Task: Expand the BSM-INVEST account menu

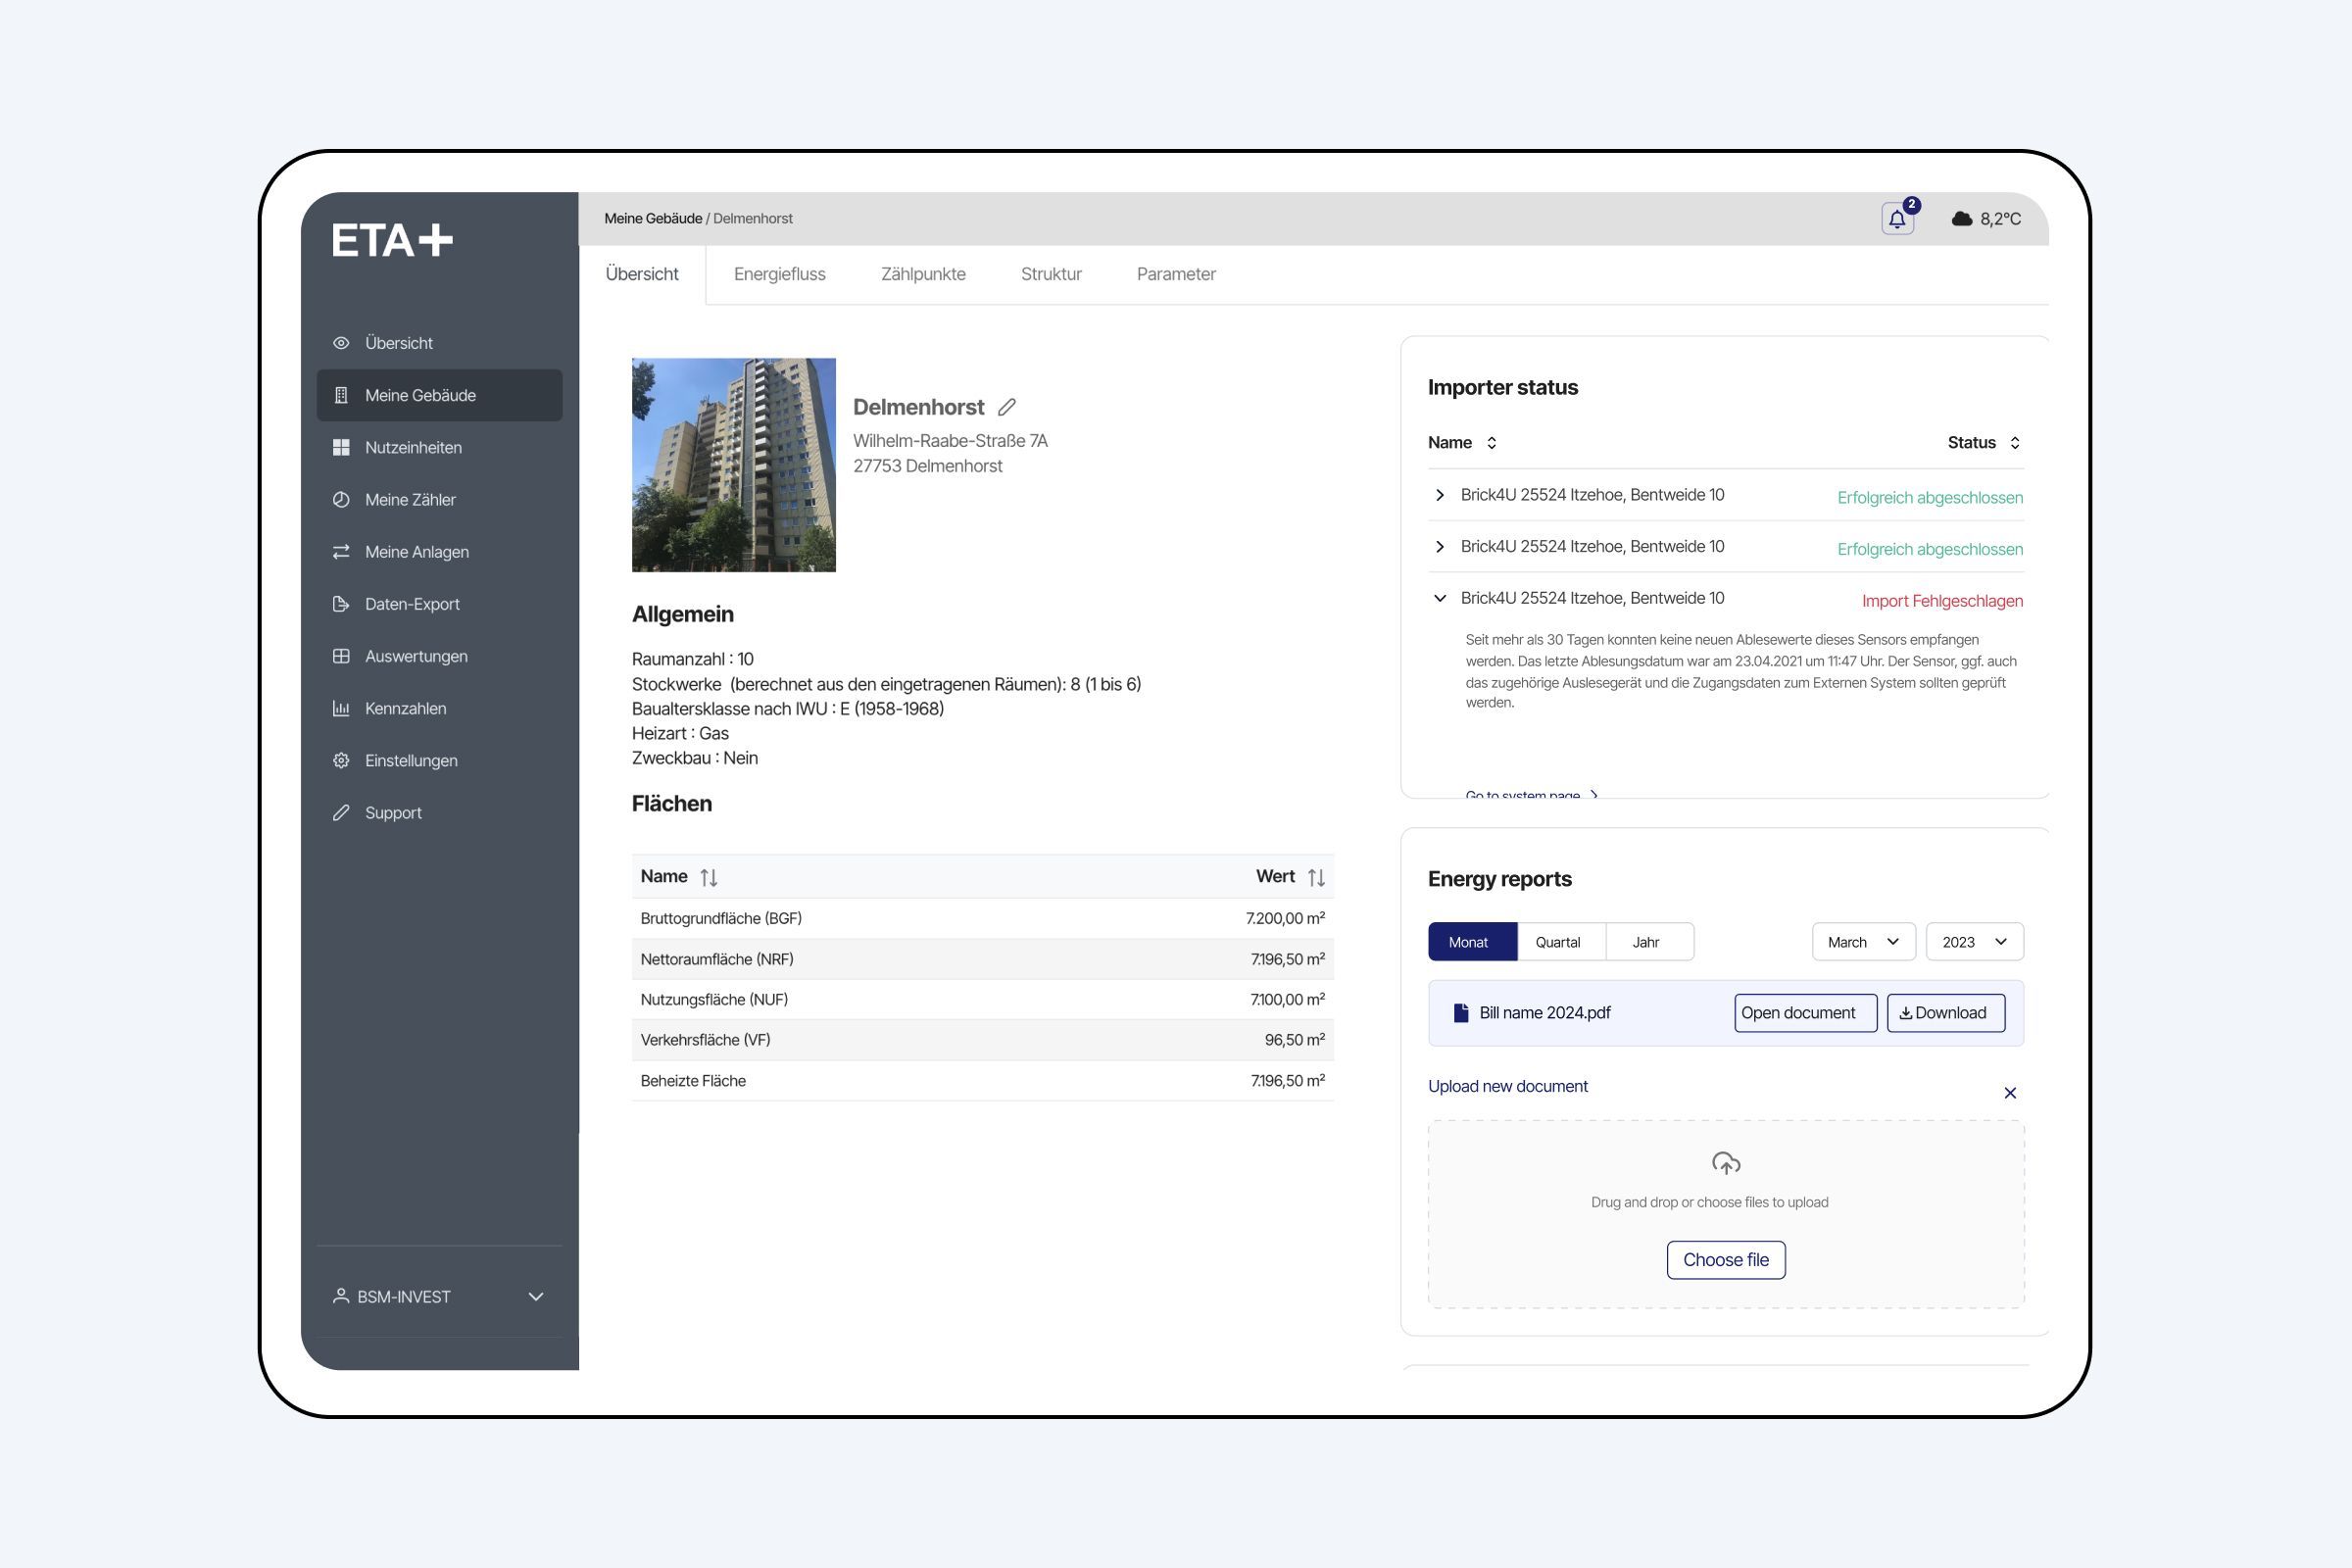Action: tap(539, 1295)
